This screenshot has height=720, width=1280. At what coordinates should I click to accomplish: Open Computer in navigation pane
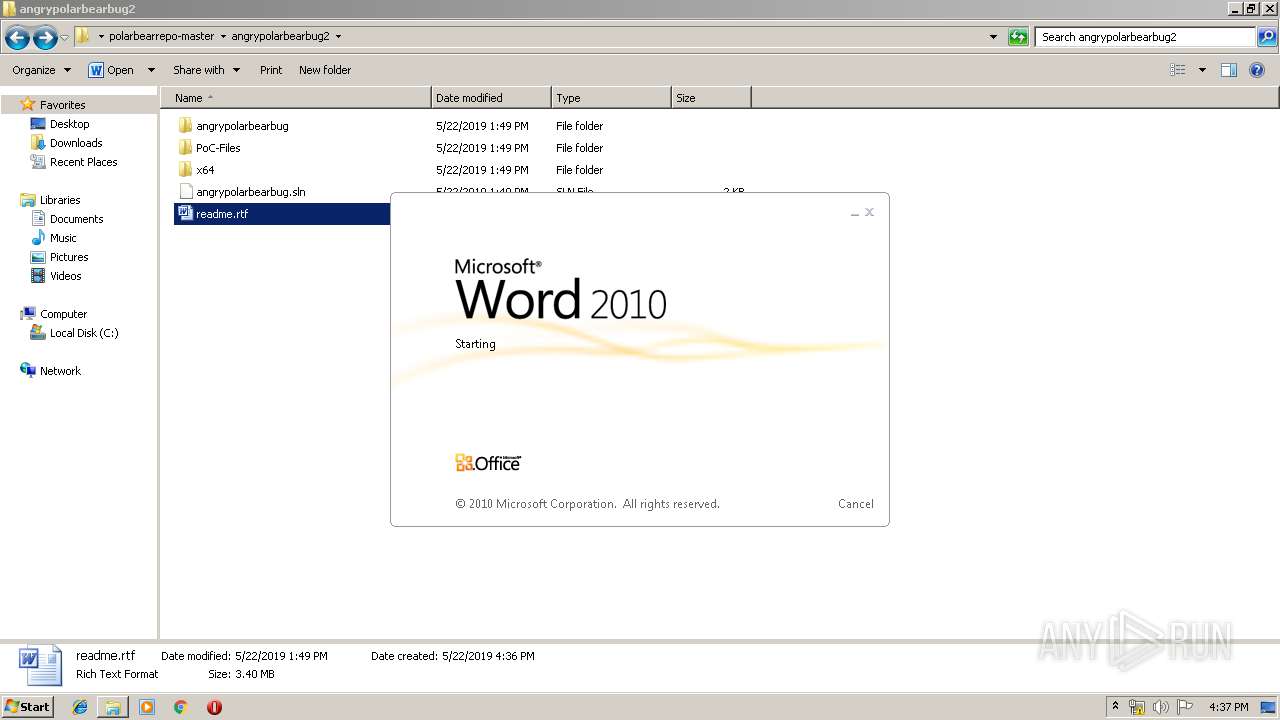coord(63,314)
